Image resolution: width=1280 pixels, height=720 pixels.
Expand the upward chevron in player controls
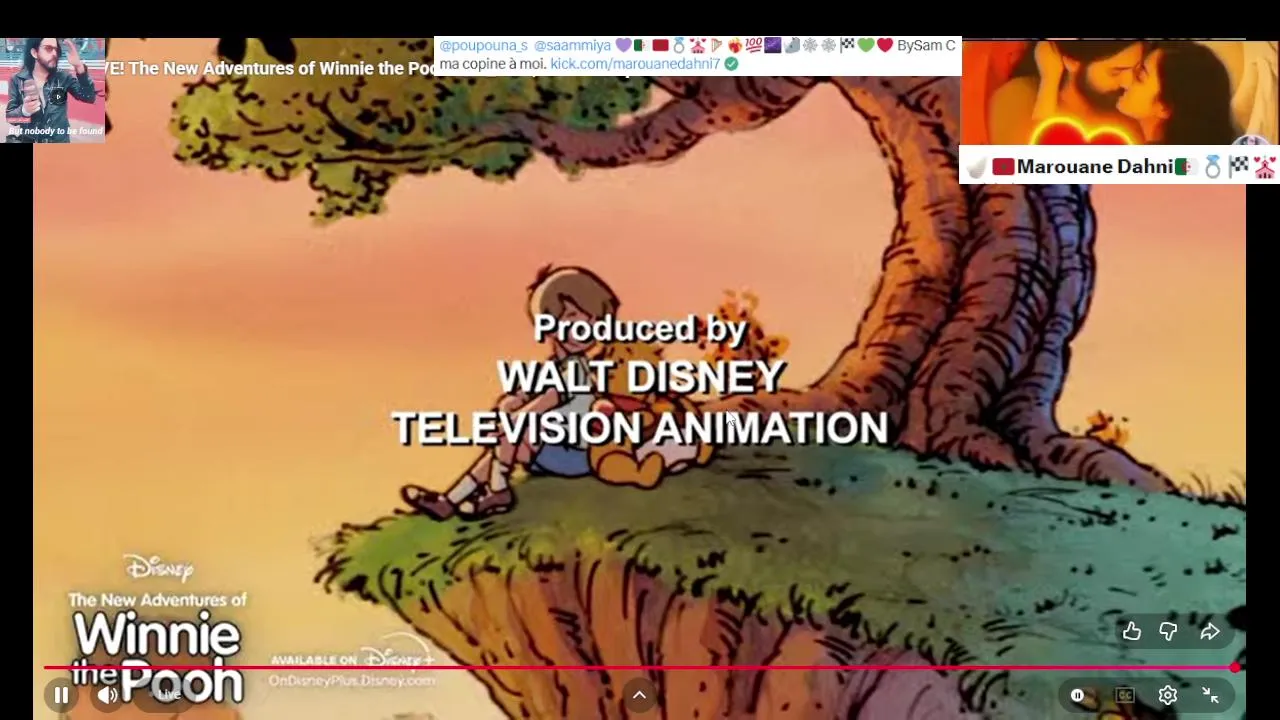click(639, 695)
